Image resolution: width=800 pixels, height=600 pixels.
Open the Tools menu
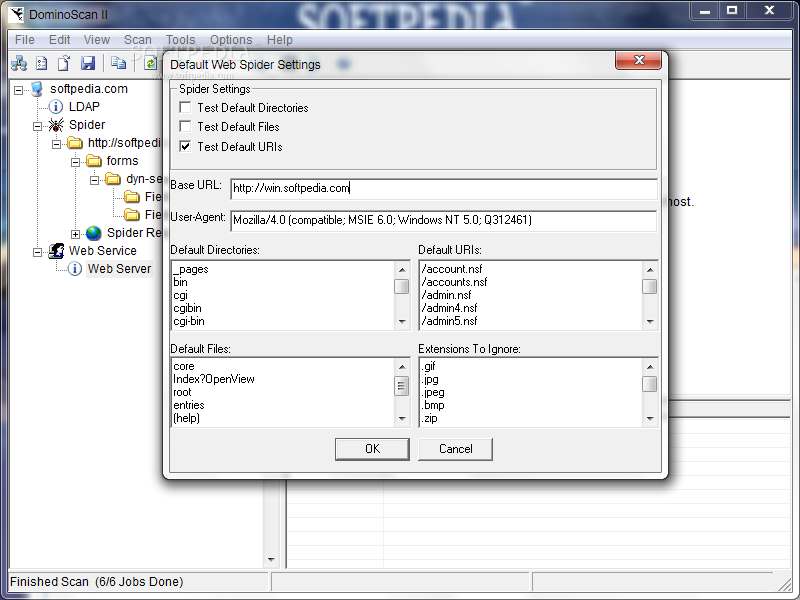coord(180,40)
